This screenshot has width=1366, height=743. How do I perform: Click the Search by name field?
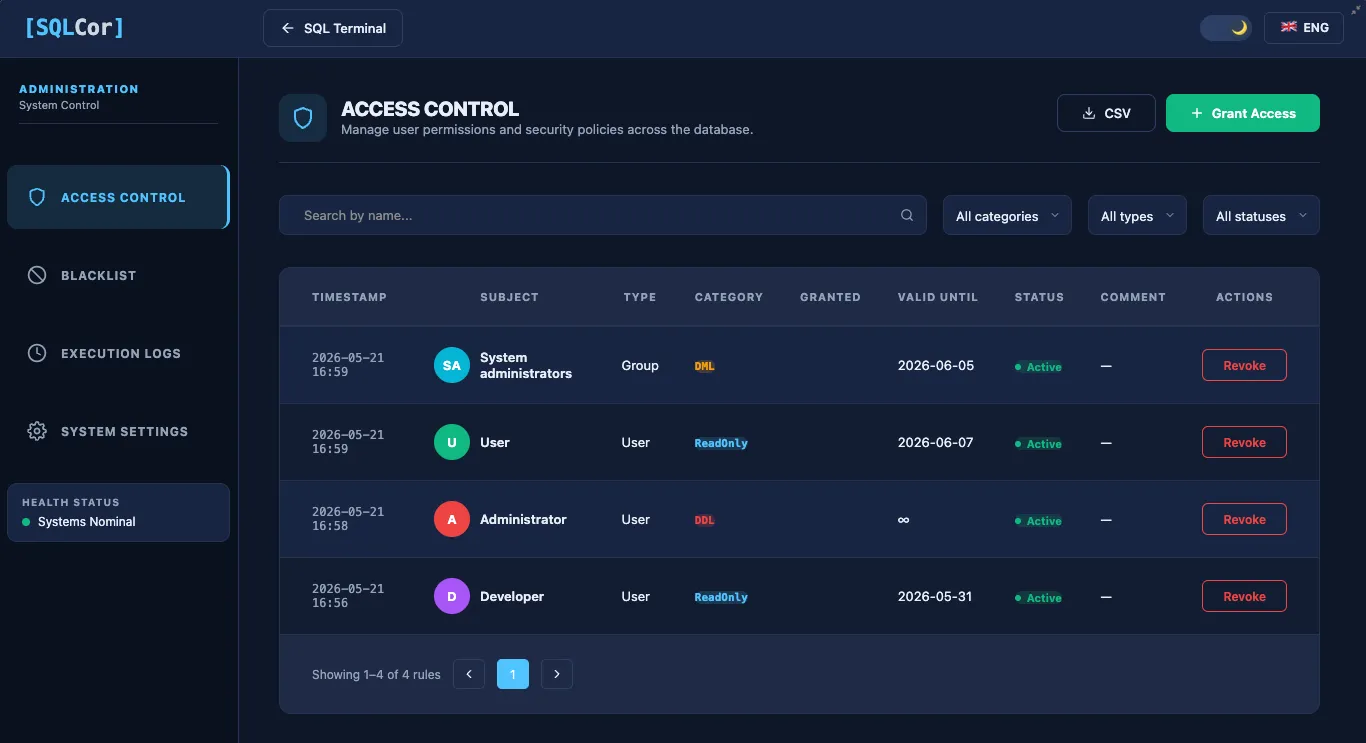click(603, 215)
